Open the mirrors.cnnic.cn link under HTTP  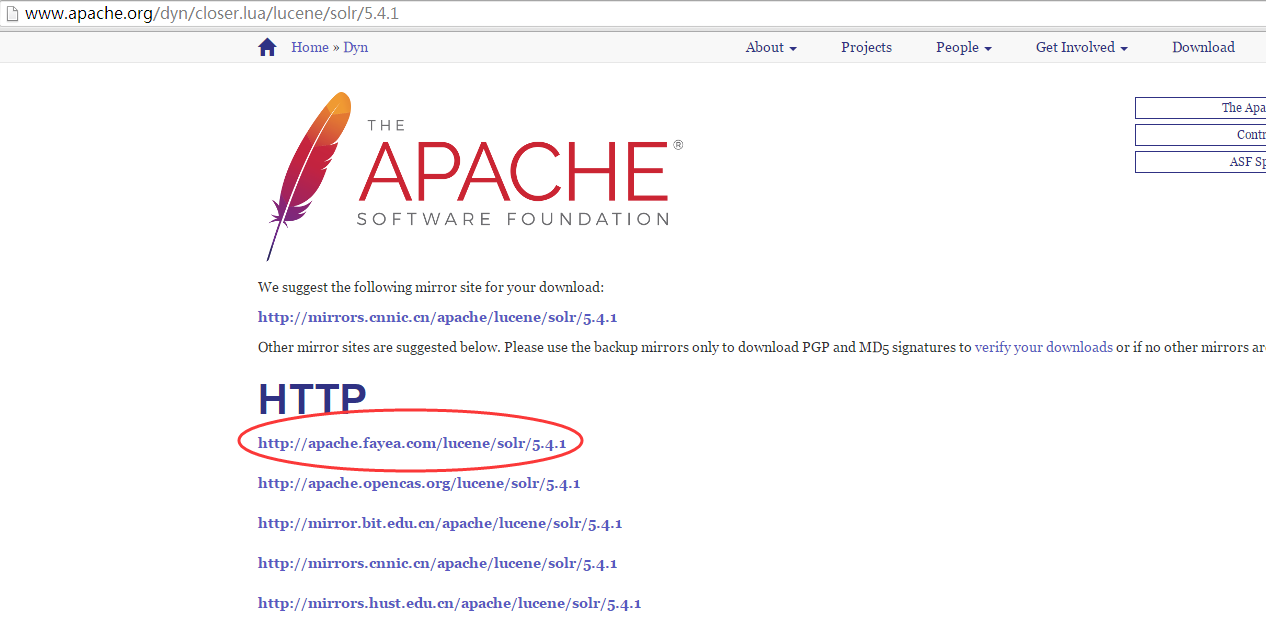[438, 563]
